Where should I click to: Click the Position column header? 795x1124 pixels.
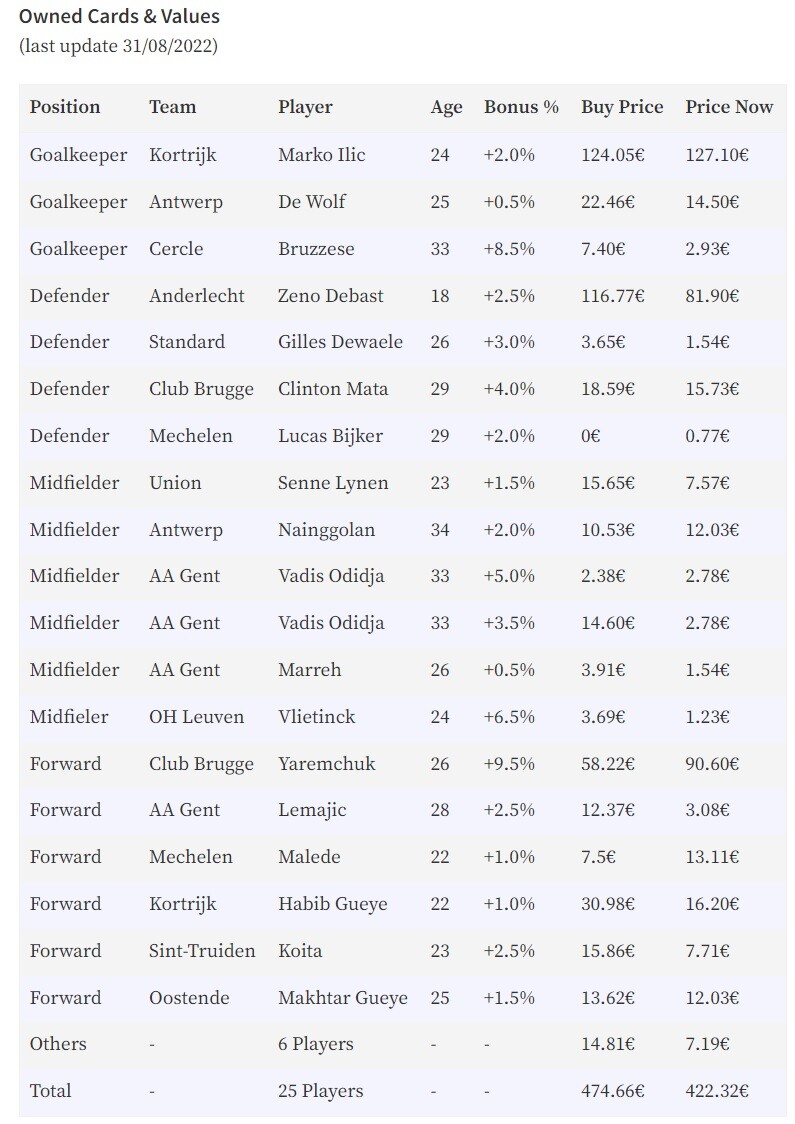[x=65, y=107]
